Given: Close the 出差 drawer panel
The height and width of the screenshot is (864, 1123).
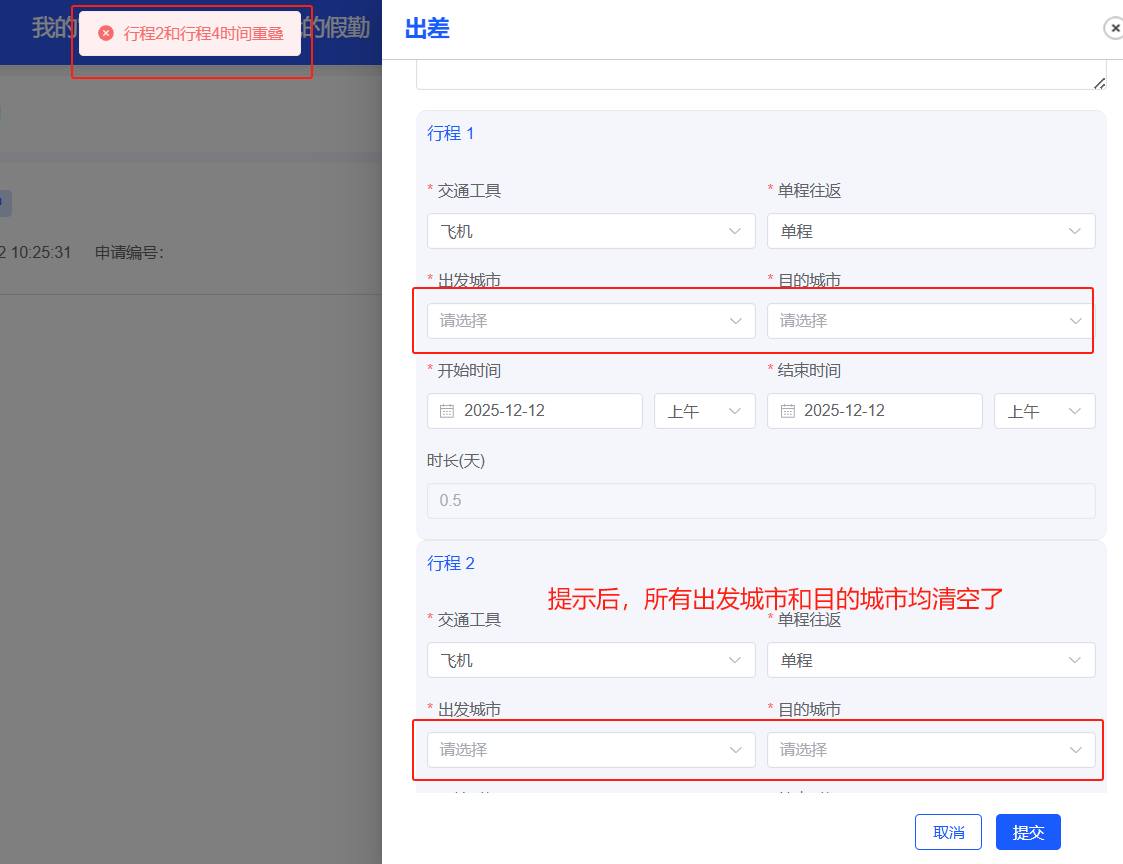Looking at the screenshot, I should pyautogui.click(x=1113, y=29).
